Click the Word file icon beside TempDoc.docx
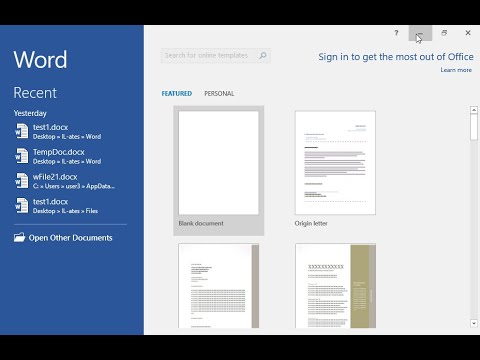The height and width of the screenshot is (360, 480). point(22,156)
